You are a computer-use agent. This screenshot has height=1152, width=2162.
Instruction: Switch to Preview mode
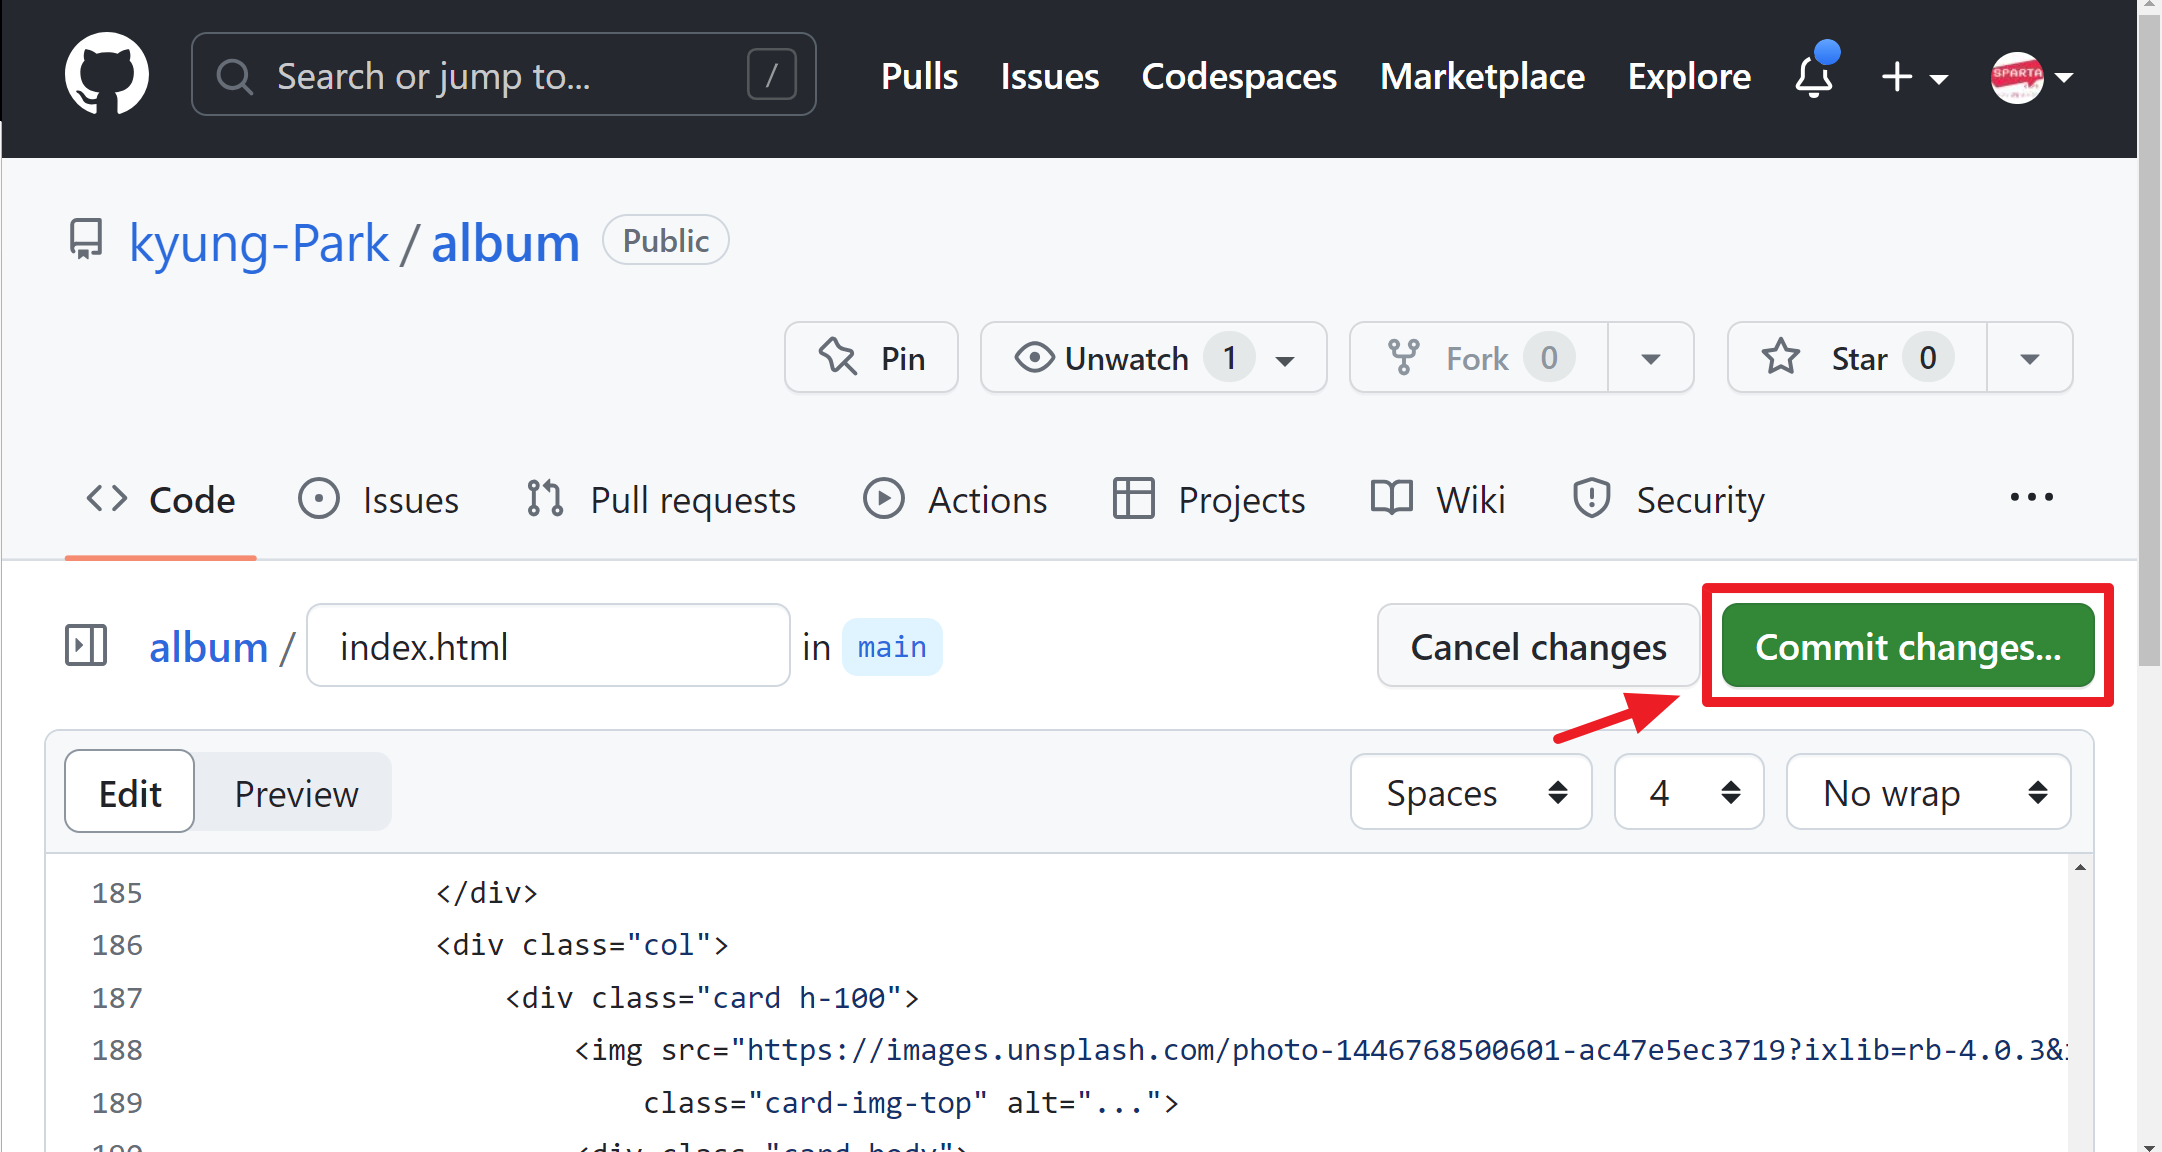(296, 793)
